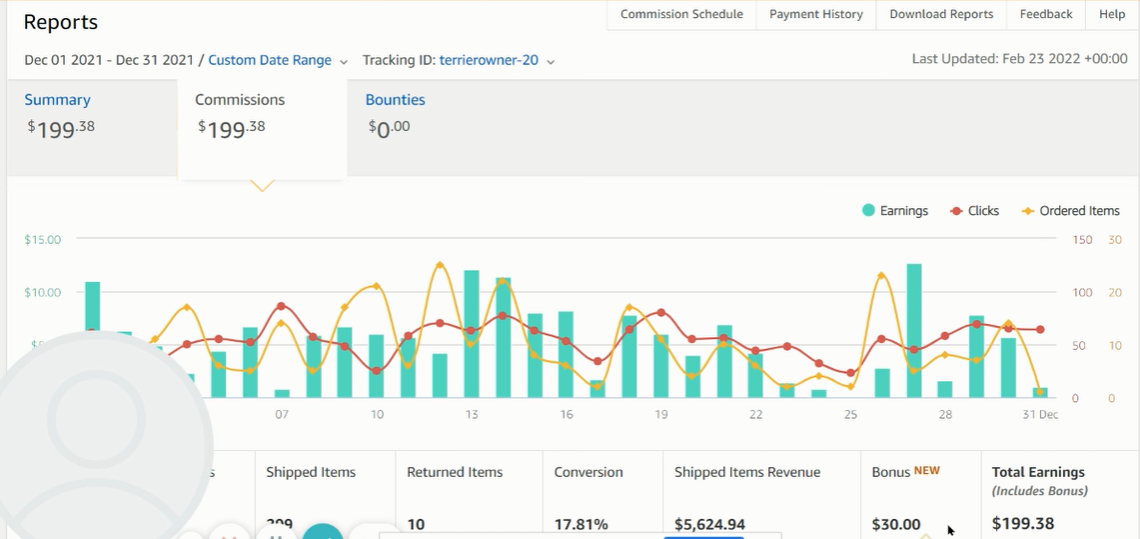Switch to the Bounties tab
Image resolution: width=1140 pixels, height=539 pixels.
pyautogui.click(x=395, y=100)
